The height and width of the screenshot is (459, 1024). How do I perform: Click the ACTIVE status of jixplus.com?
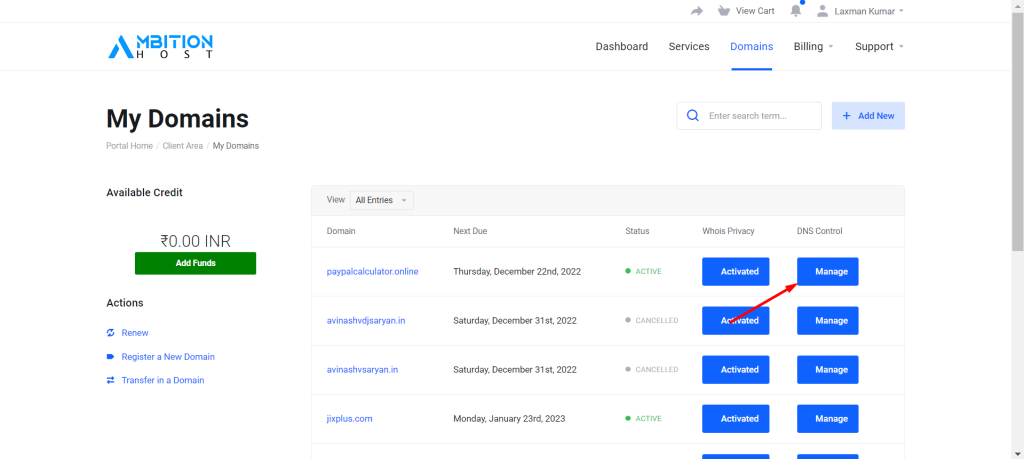click(643, 419)
